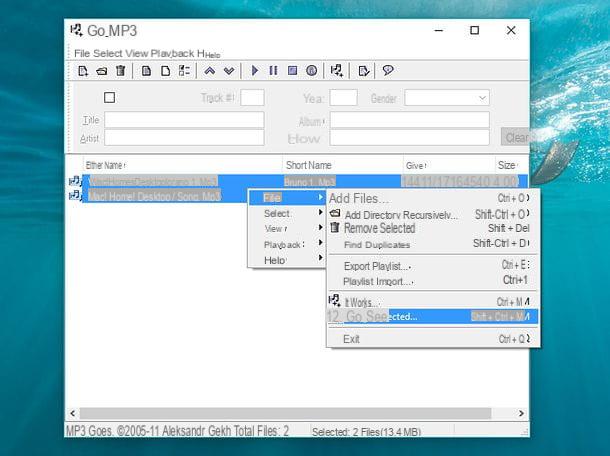The image size is (610, 456).
Task: Sort by the Size column header
Action: tap(511, 165)
